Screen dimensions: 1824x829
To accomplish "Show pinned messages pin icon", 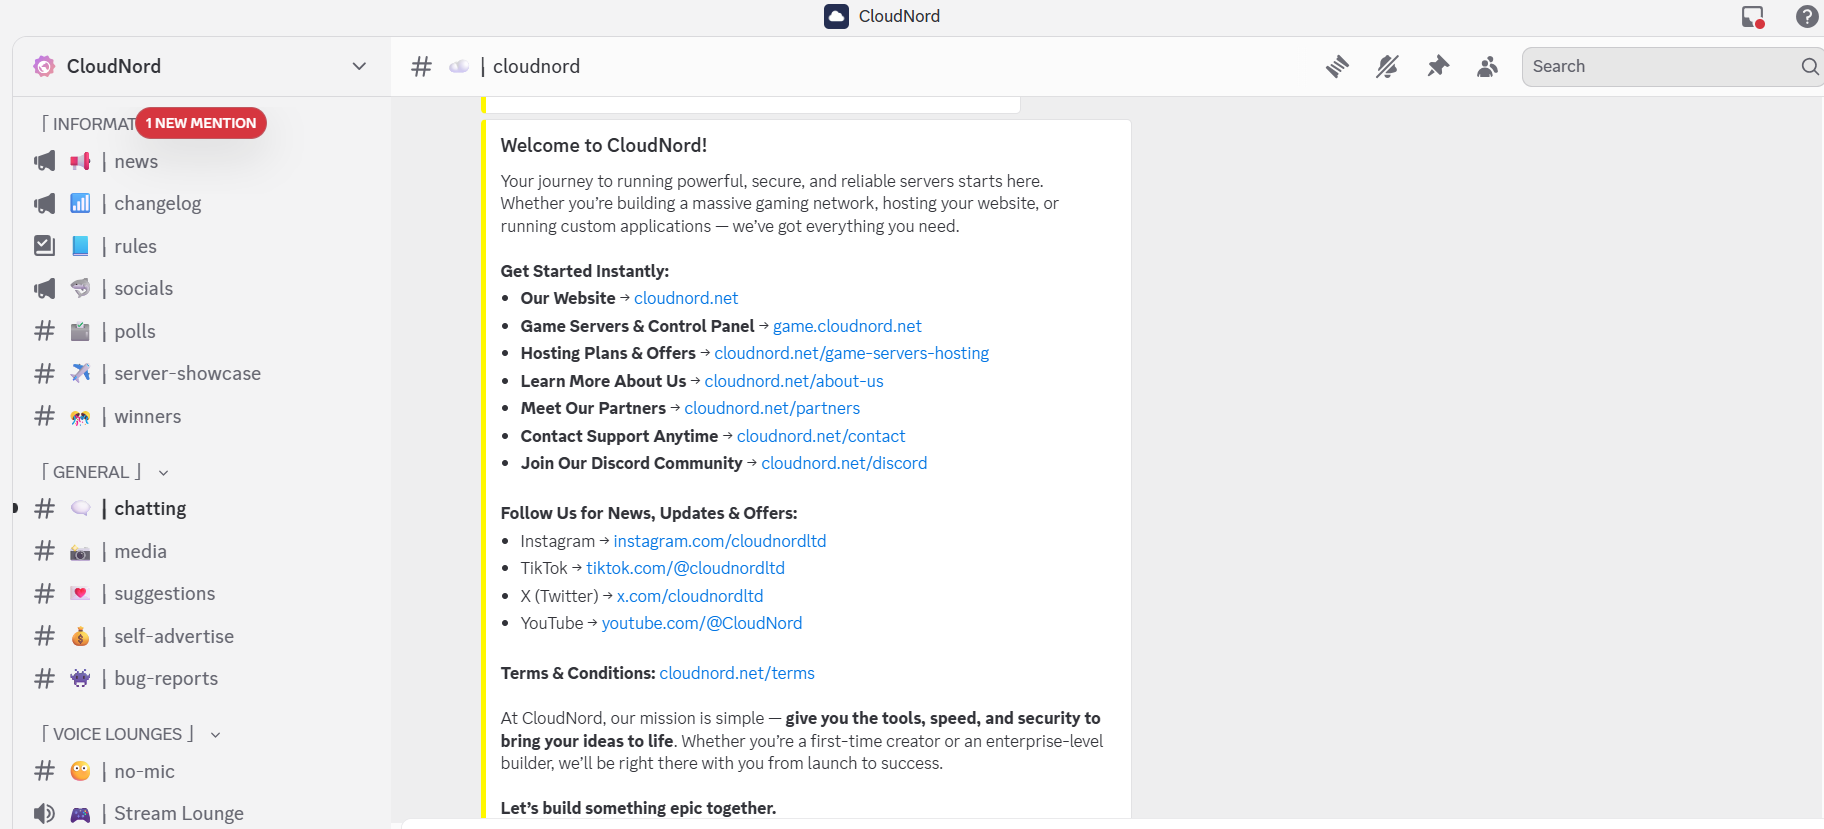I will (1438, 67).
